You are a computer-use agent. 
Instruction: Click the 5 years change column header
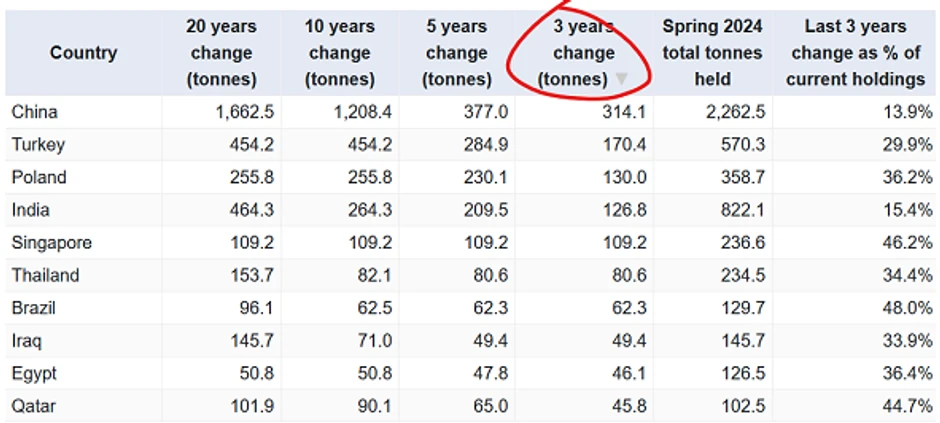(457, 53)
